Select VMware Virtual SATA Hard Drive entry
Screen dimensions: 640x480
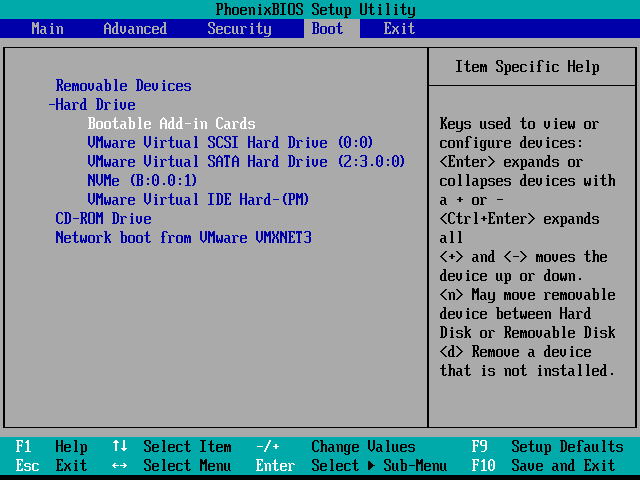tap(246, 162)
